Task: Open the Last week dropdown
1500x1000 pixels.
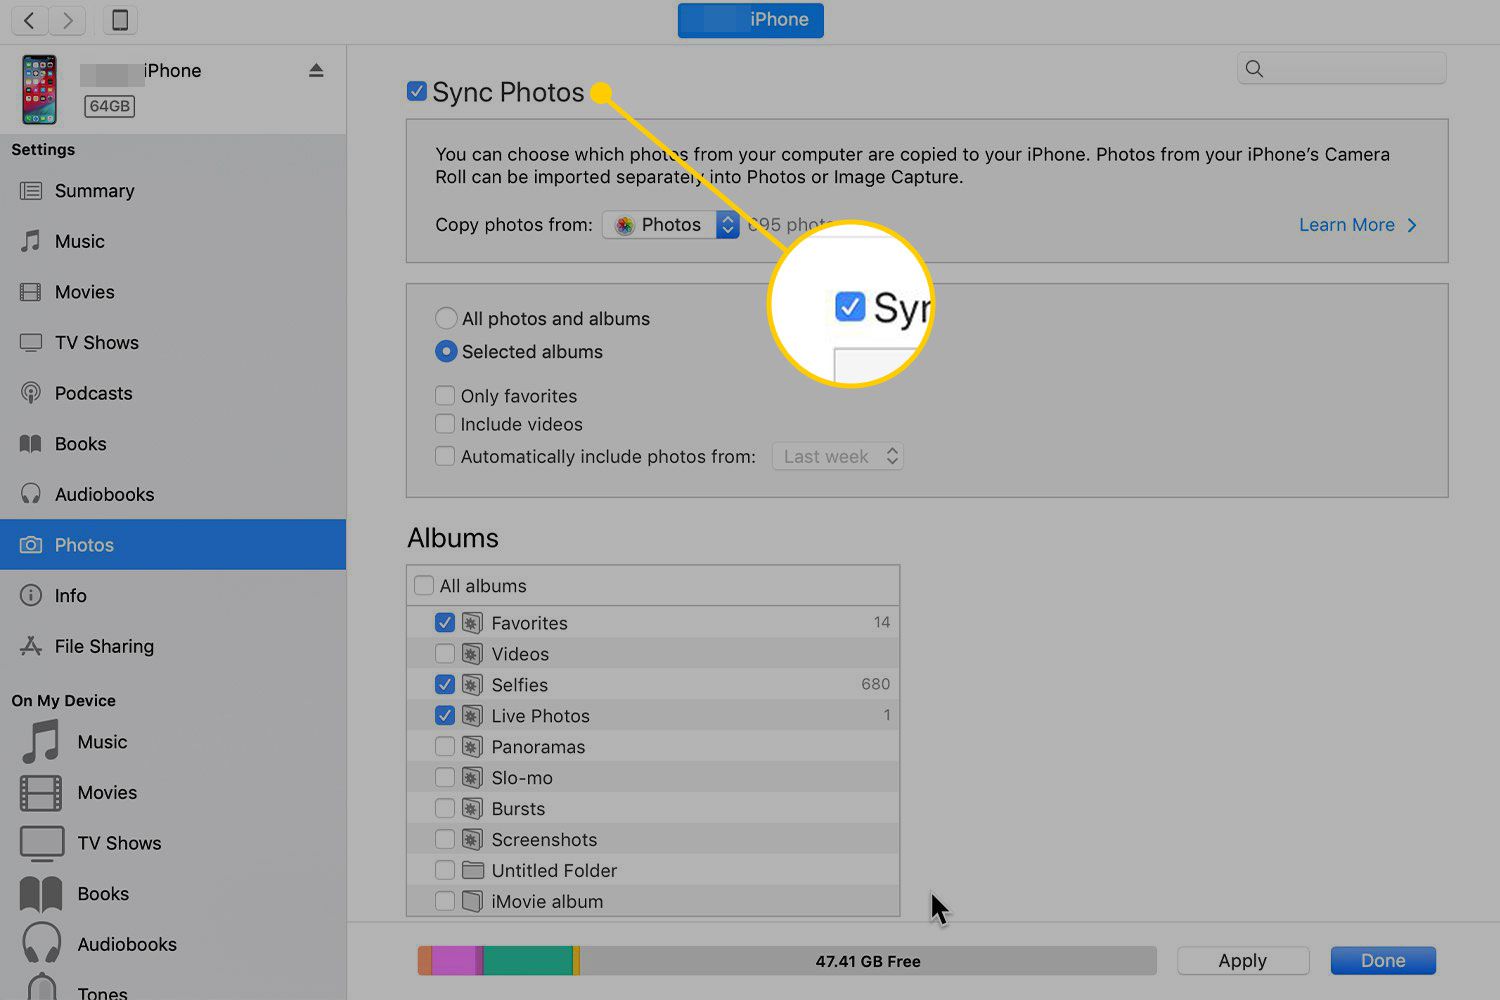Action: click(x=838, y=456)
